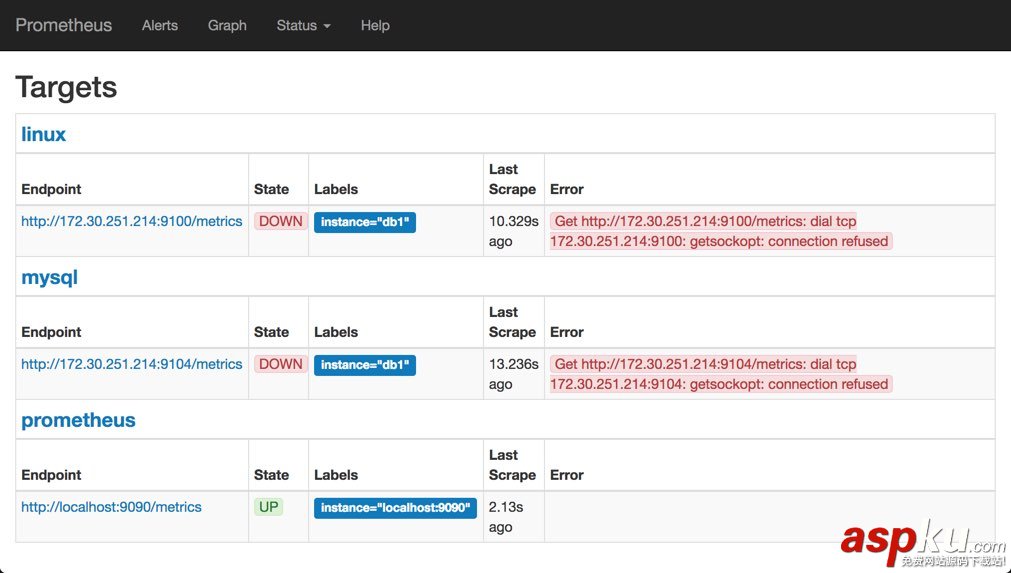Click the Labels column header in prometheus table

tap(336, 475)
